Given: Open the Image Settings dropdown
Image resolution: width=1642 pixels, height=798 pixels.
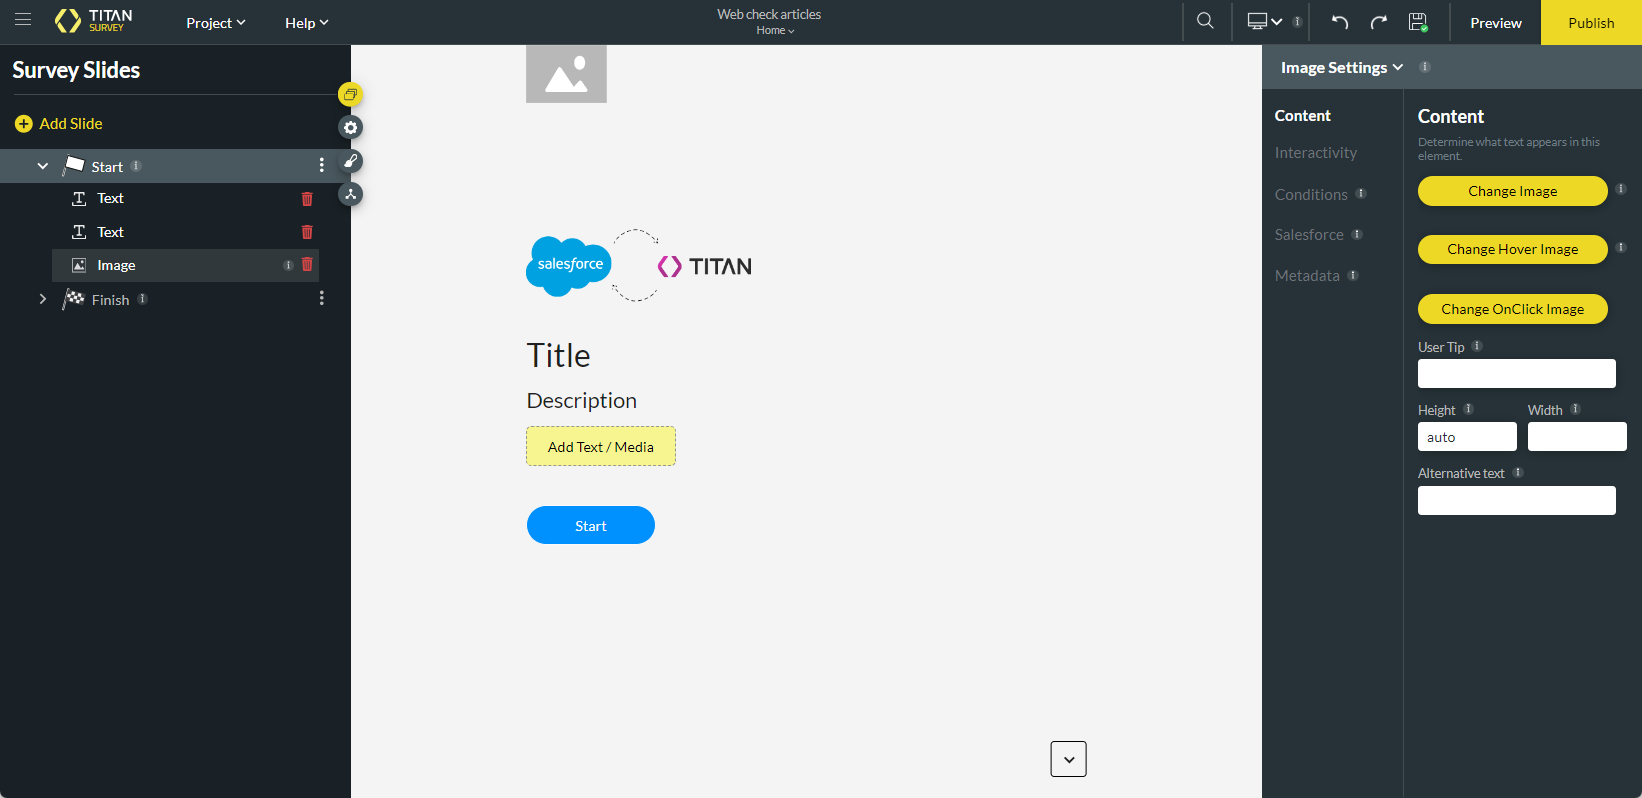Looking at the screenshot, I should (x=1342, y=67).
